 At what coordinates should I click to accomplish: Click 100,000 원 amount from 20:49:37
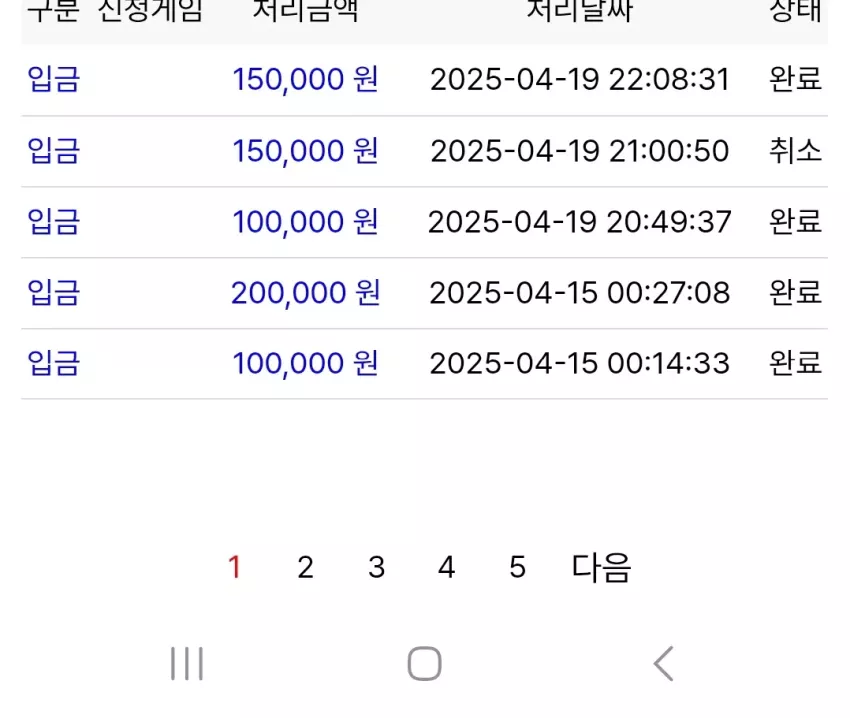pos(305,222)
